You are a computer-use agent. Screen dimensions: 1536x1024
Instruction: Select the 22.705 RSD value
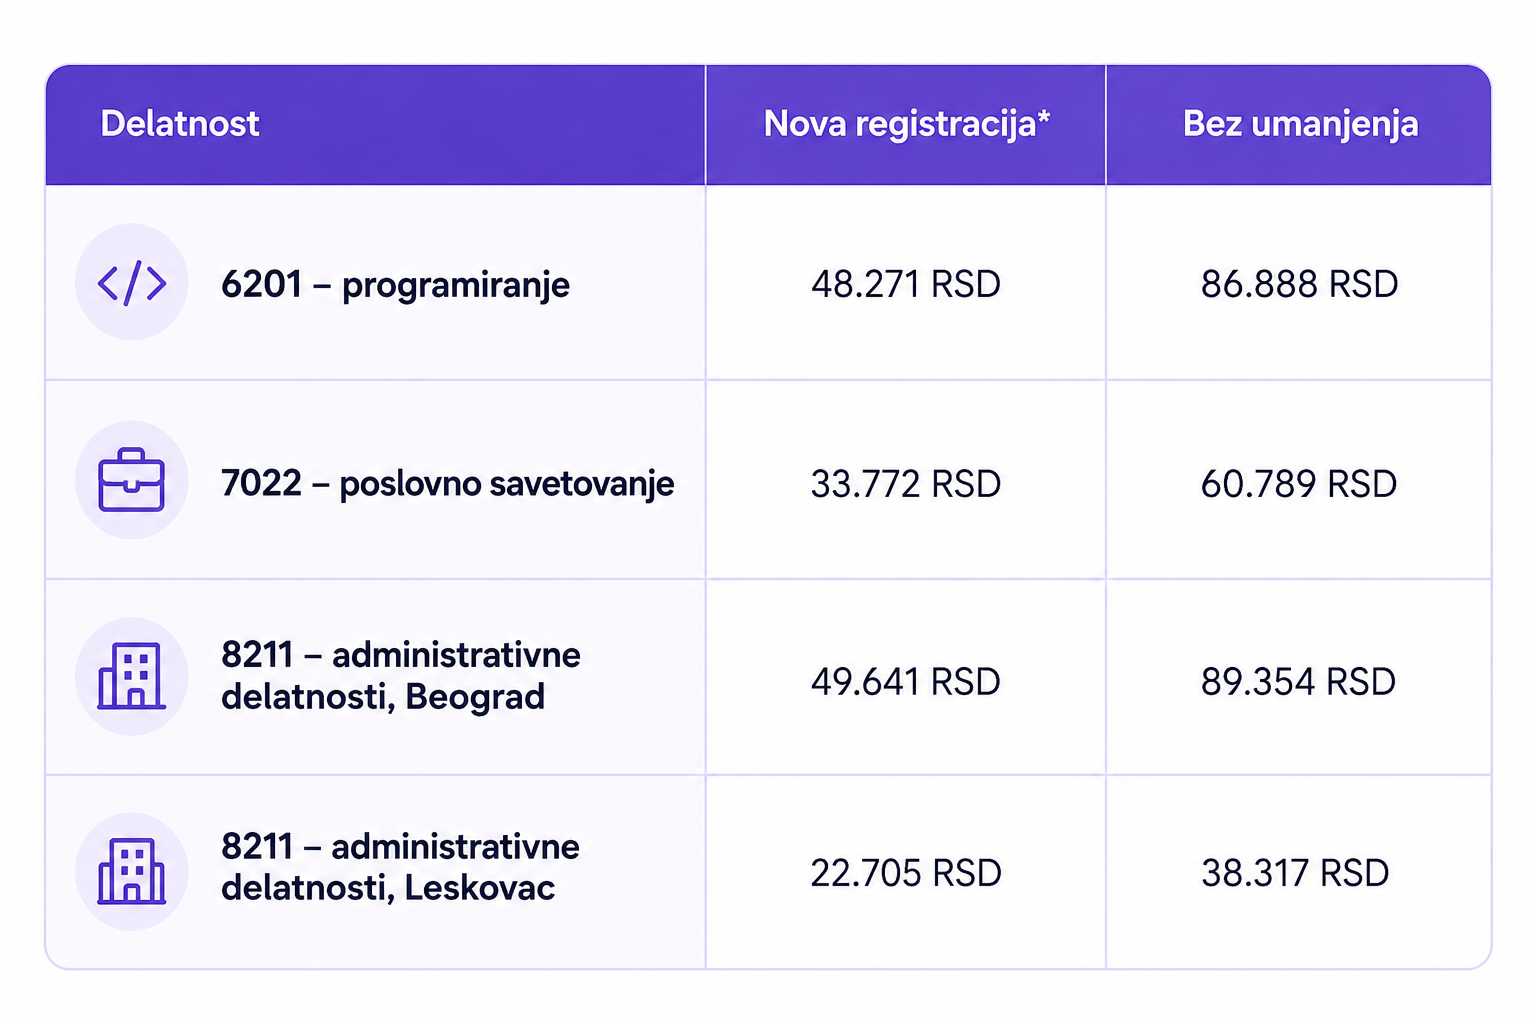pos(906,873)
